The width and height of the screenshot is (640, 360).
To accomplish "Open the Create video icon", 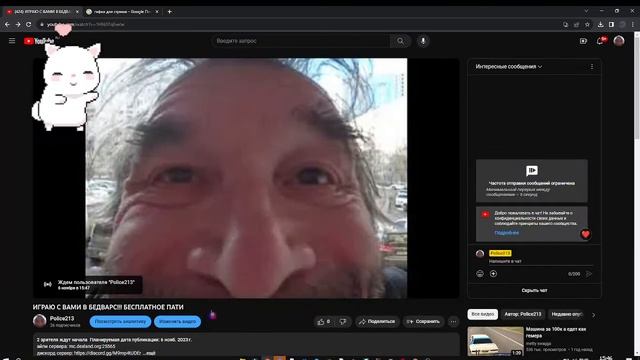I will tap(583, 41).
